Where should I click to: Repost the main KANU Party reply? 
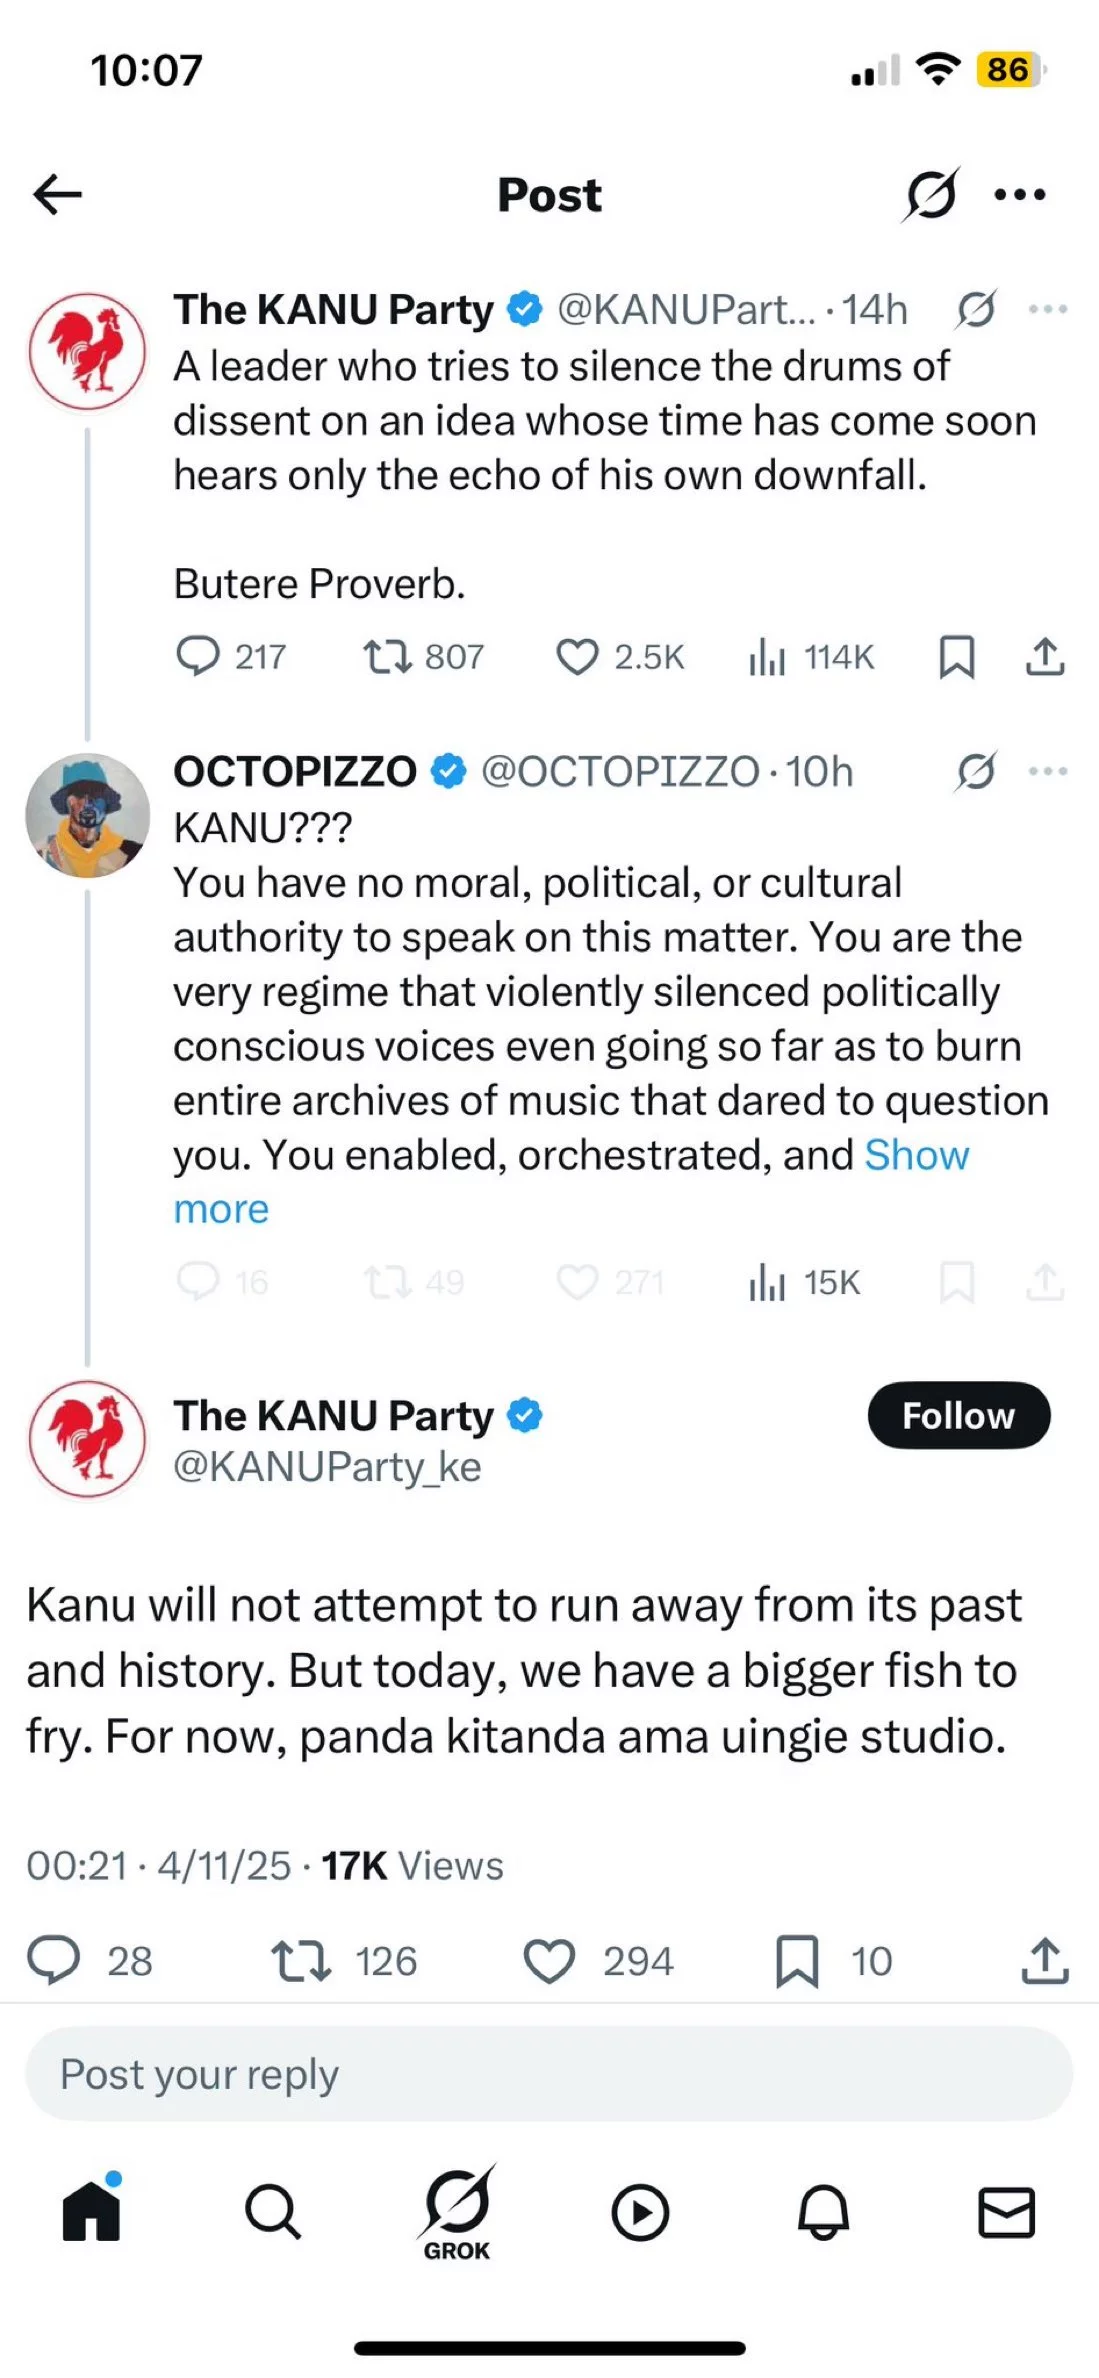click(300, 1961)
